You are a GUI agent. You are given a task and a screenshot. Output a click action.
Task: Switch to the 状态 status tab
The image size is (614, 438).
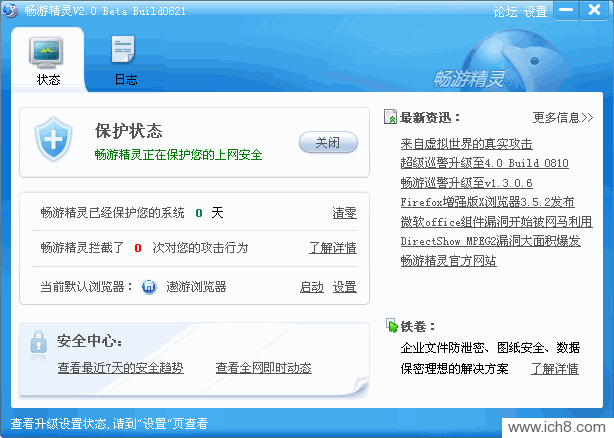pos(48,60)
